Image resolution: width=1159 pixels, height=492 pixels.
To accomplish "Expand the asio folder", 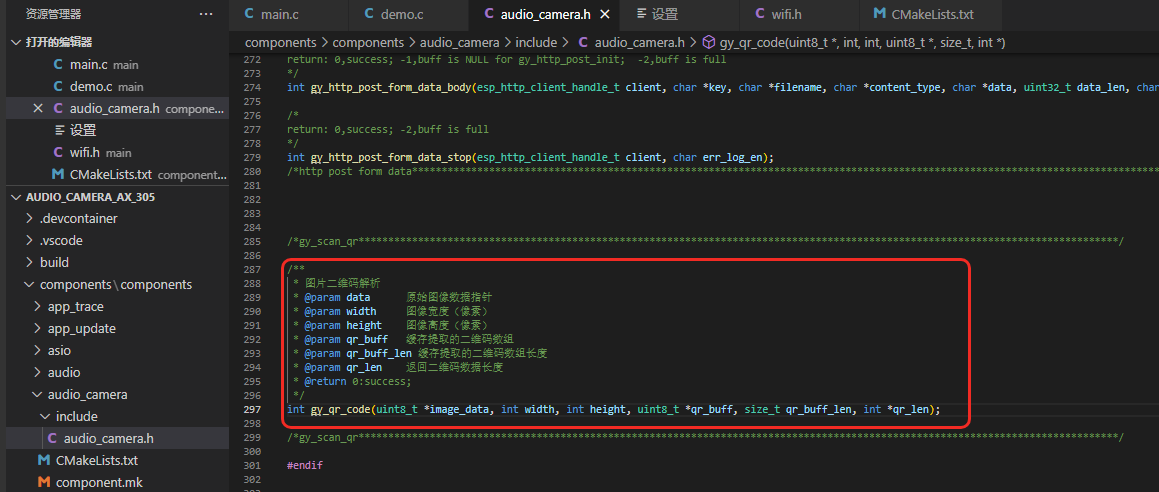I will (x=38, y=350).
